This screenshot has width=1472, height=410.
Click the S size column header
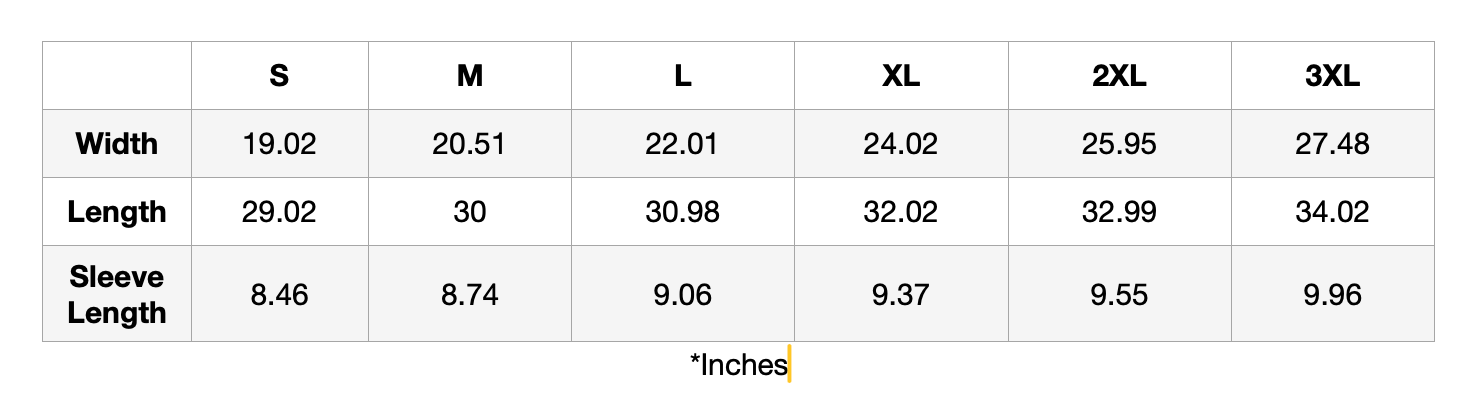point(280,76)
